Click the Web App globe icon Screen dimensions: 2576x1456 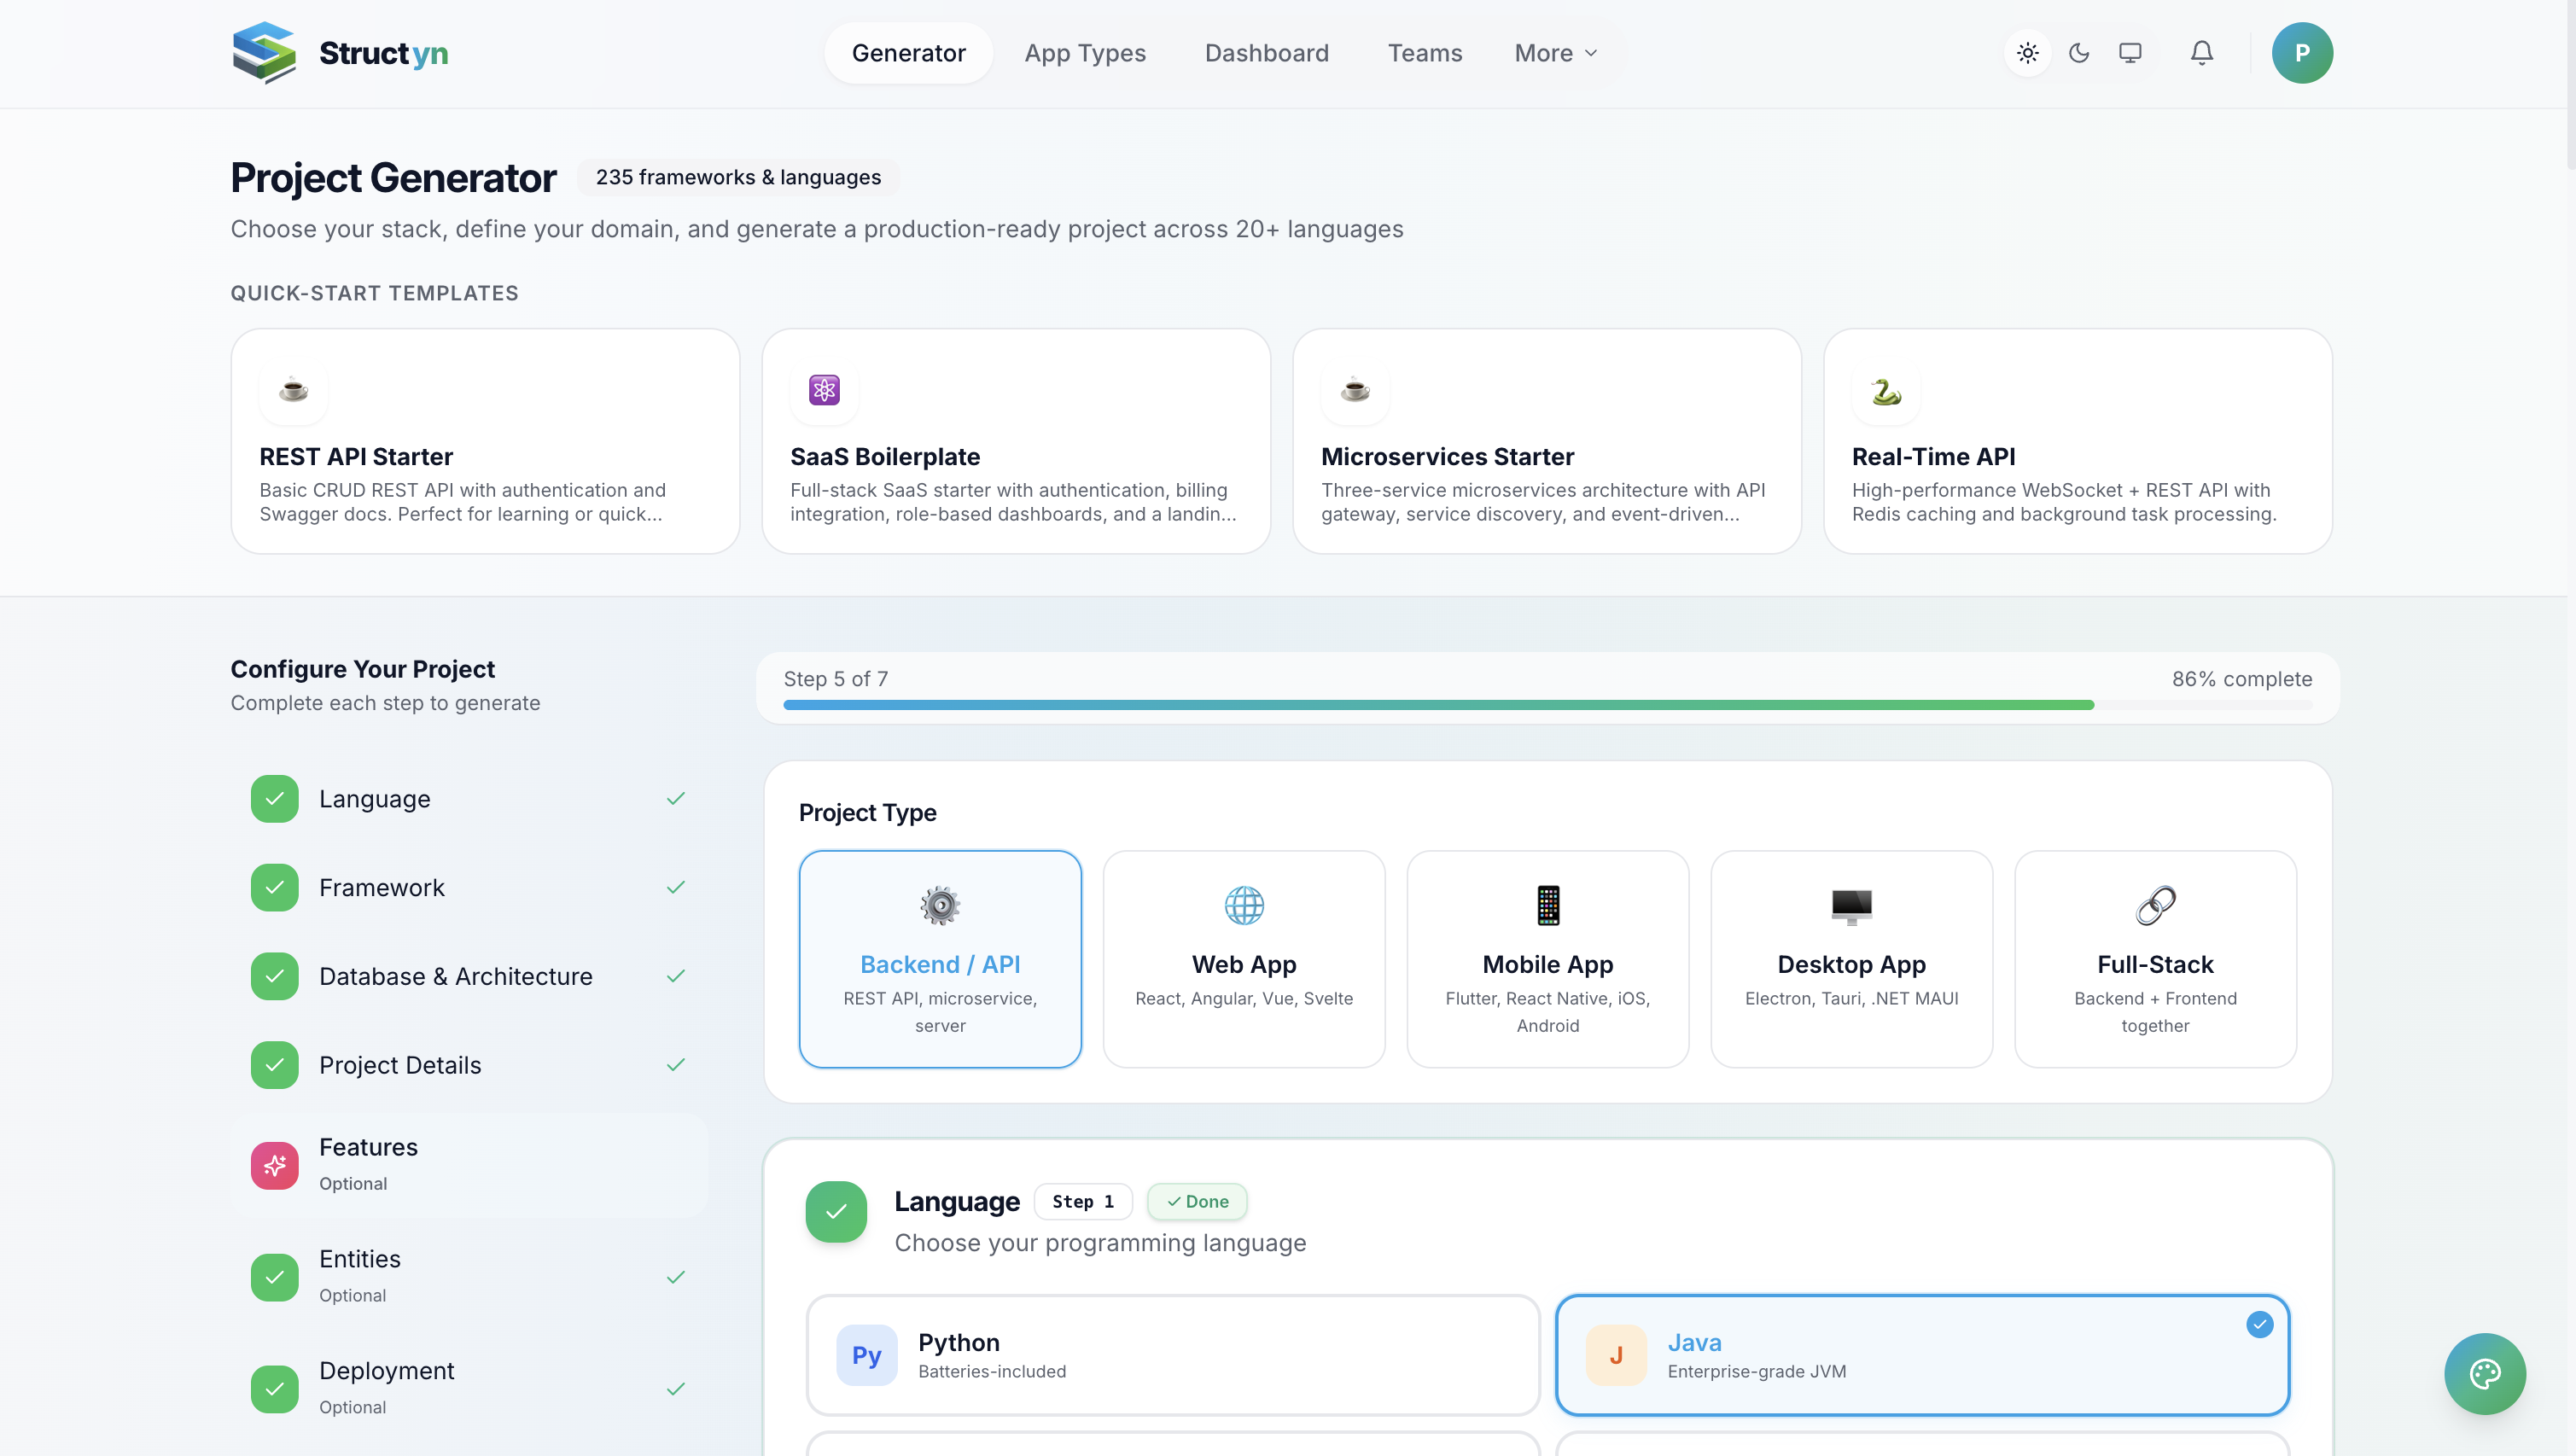(1244, 906)
